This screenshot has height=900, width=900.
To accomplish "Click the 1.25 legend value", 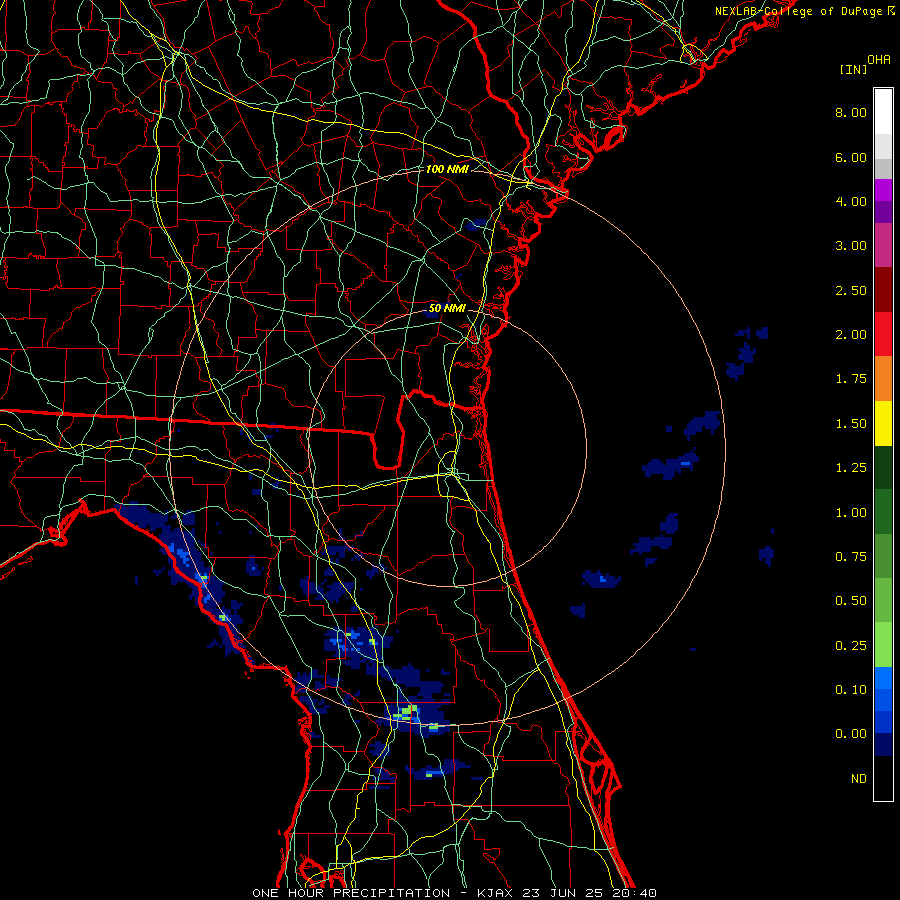I will pos(851,468).
